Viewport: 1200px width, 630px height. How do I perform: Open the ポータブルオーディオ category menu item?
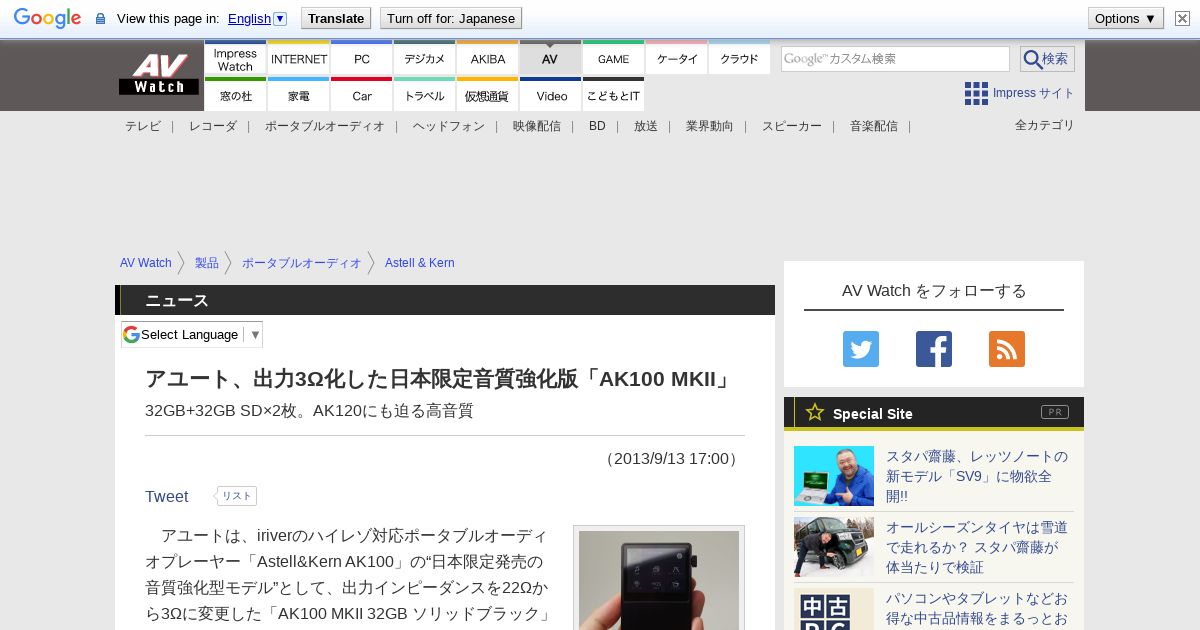pyautogui.click(x=325, y=126)
